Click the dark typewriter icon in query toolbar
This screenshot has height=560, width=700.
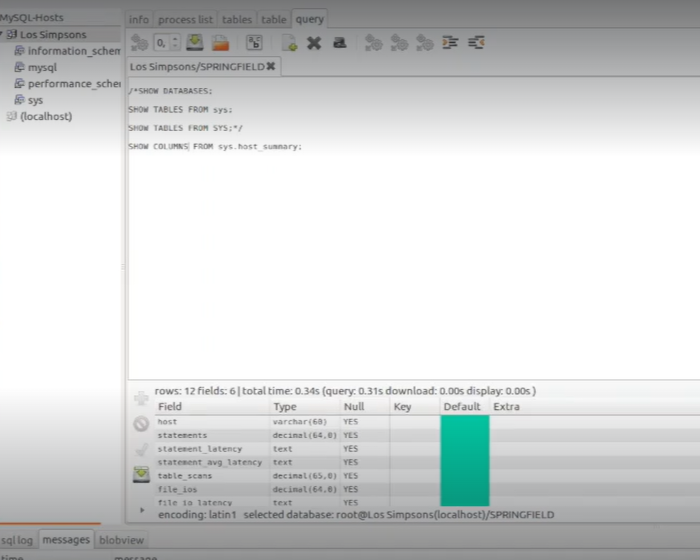coord(340,43)
